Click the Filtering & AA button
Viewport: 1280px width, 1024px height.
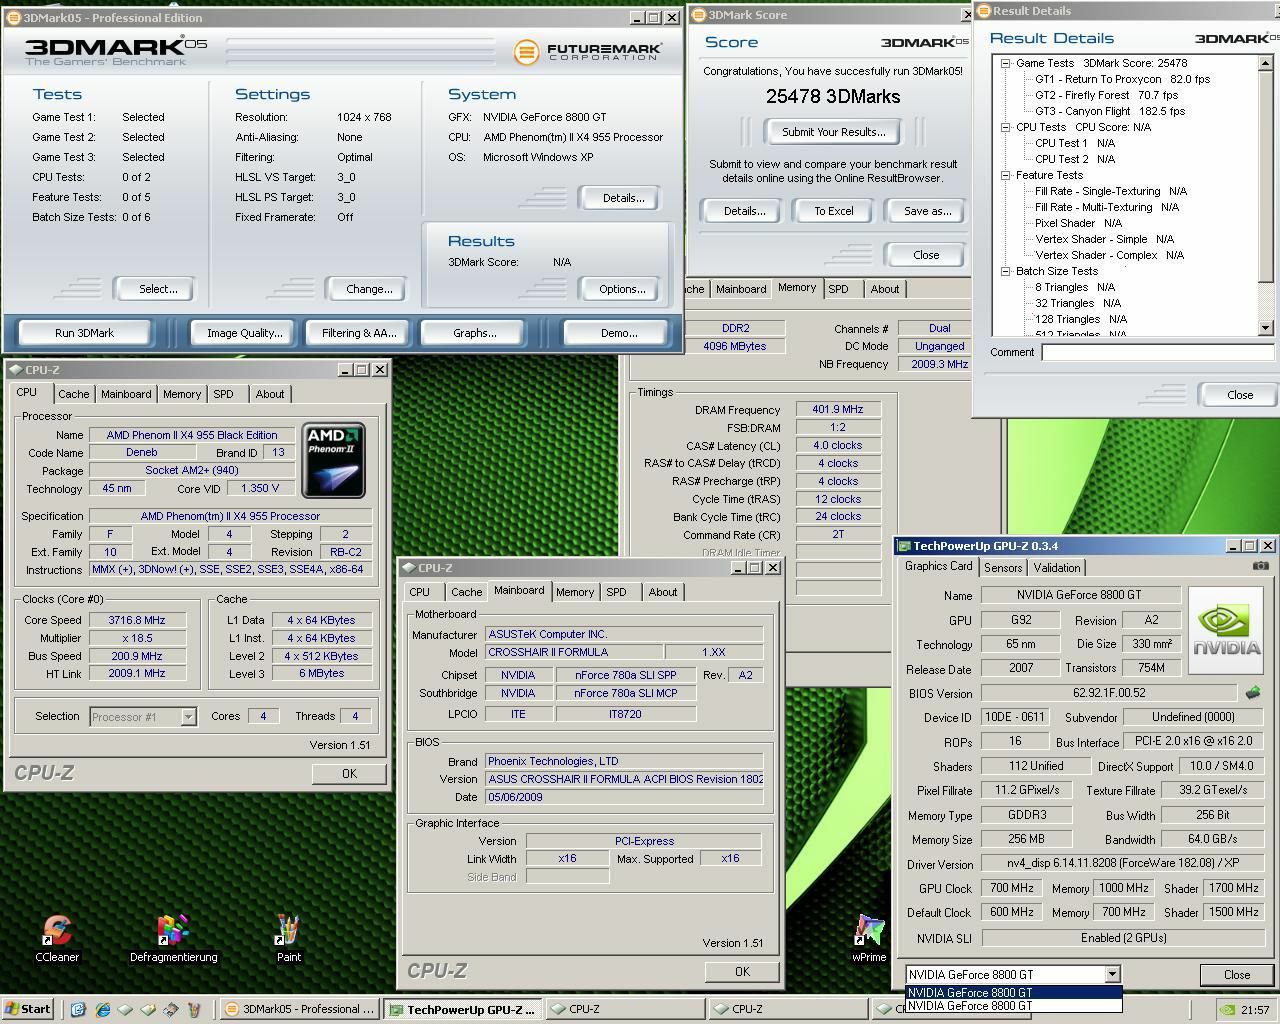[359, 333]
